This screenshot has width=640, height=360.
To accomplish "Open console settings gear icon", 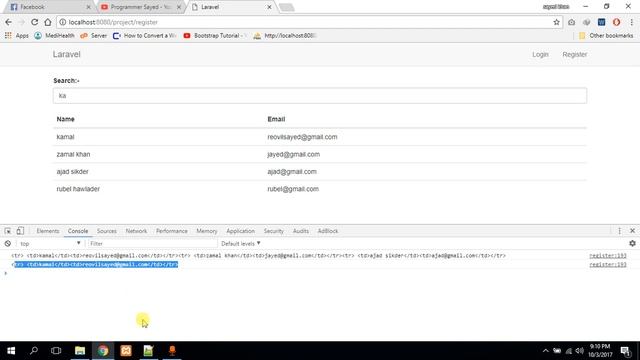I will pos(632,243).
